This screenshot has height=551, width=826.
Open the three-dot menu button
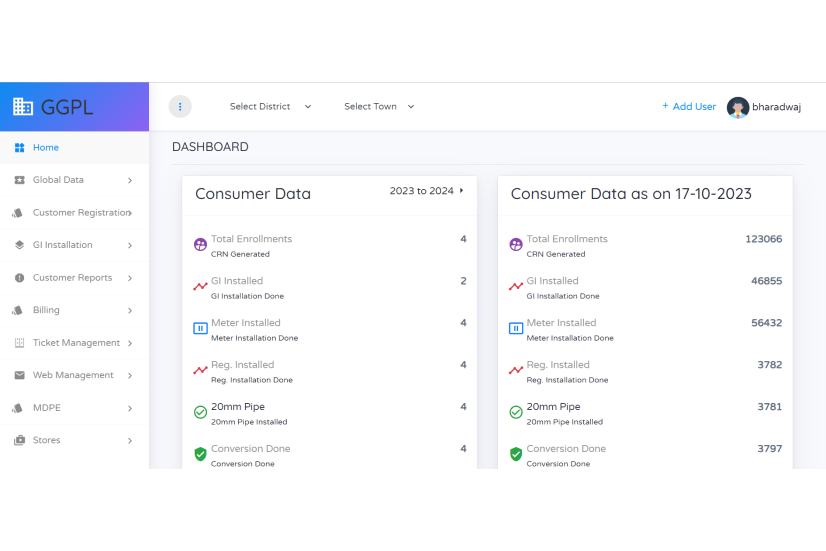coord(180,106)
